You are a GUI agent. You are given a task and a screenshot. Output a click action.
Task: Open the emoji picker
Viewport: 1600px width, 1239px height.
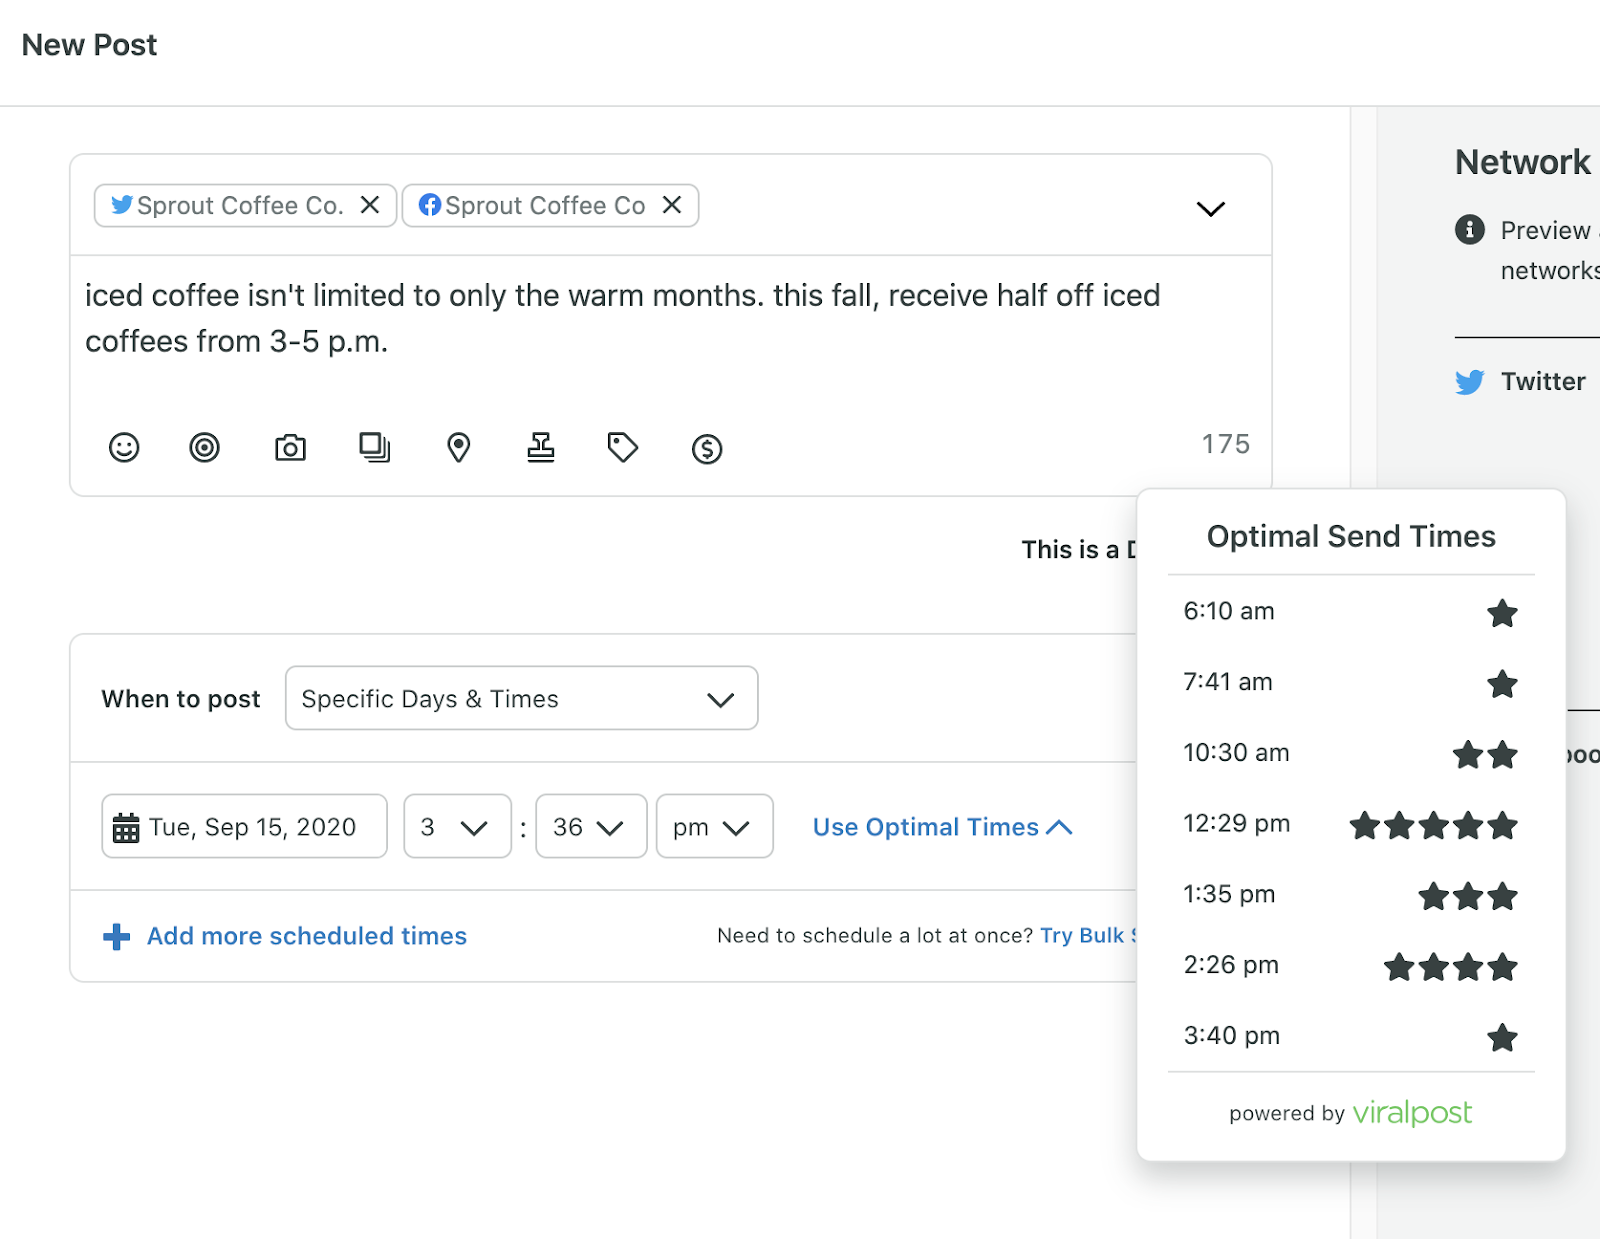pyautogui.click(x=123, y=448)
